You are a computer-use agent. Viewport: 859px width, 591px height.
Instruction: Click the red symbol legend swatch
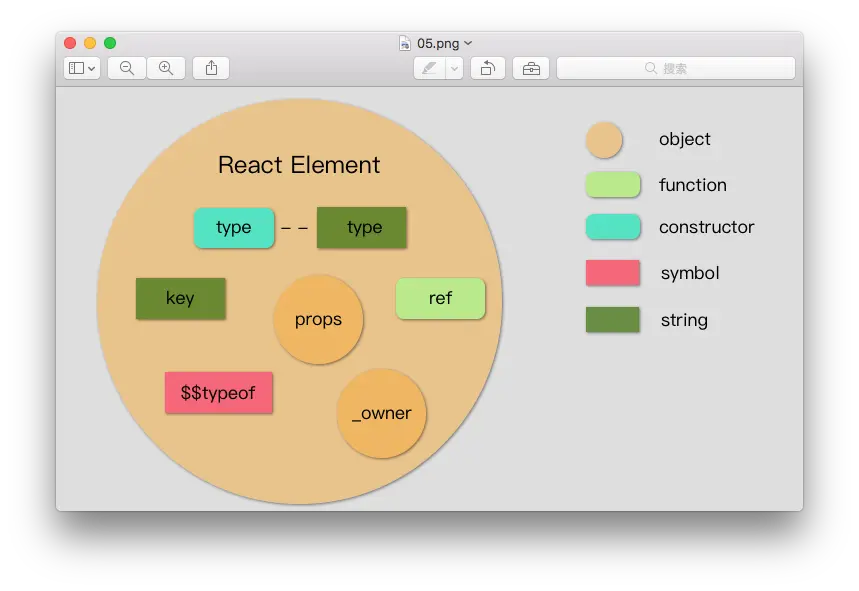tap(613, 273)
